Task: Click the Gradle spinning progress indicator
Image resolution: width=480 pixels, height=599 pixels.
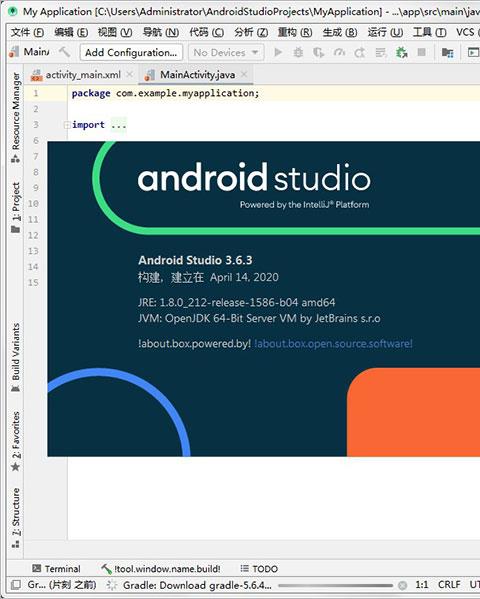Action: click(x=112, y=585)
